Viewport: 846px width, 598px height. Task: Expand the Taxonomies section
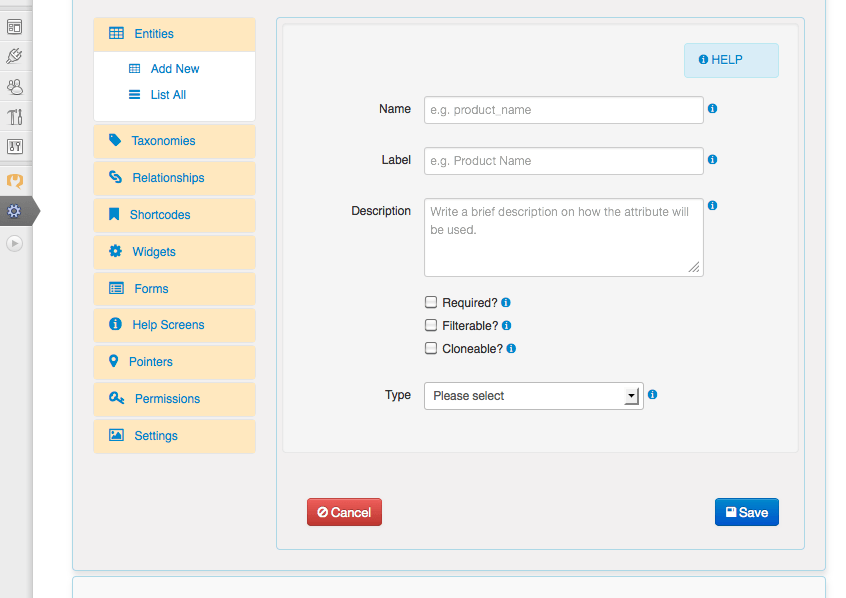coord(163,141)
